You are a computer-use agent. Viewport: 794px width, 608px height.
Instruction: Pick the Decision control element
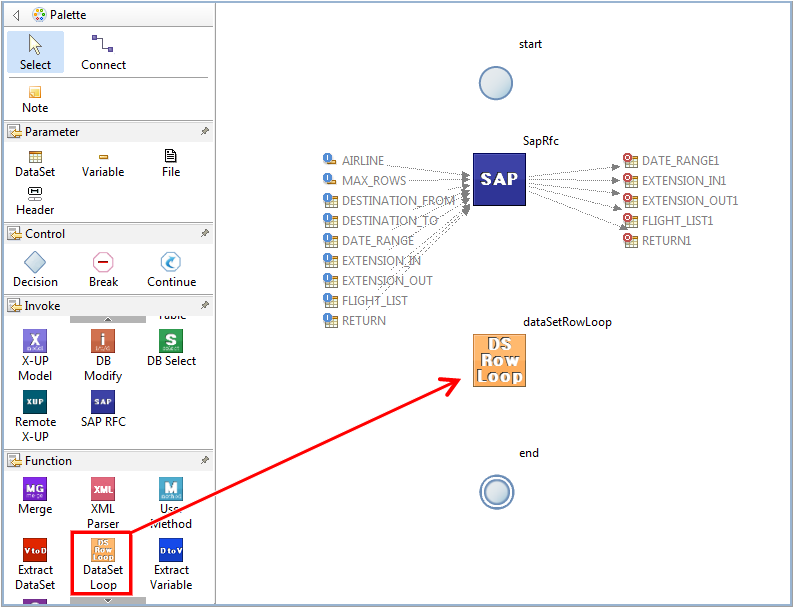coord(35,270)
